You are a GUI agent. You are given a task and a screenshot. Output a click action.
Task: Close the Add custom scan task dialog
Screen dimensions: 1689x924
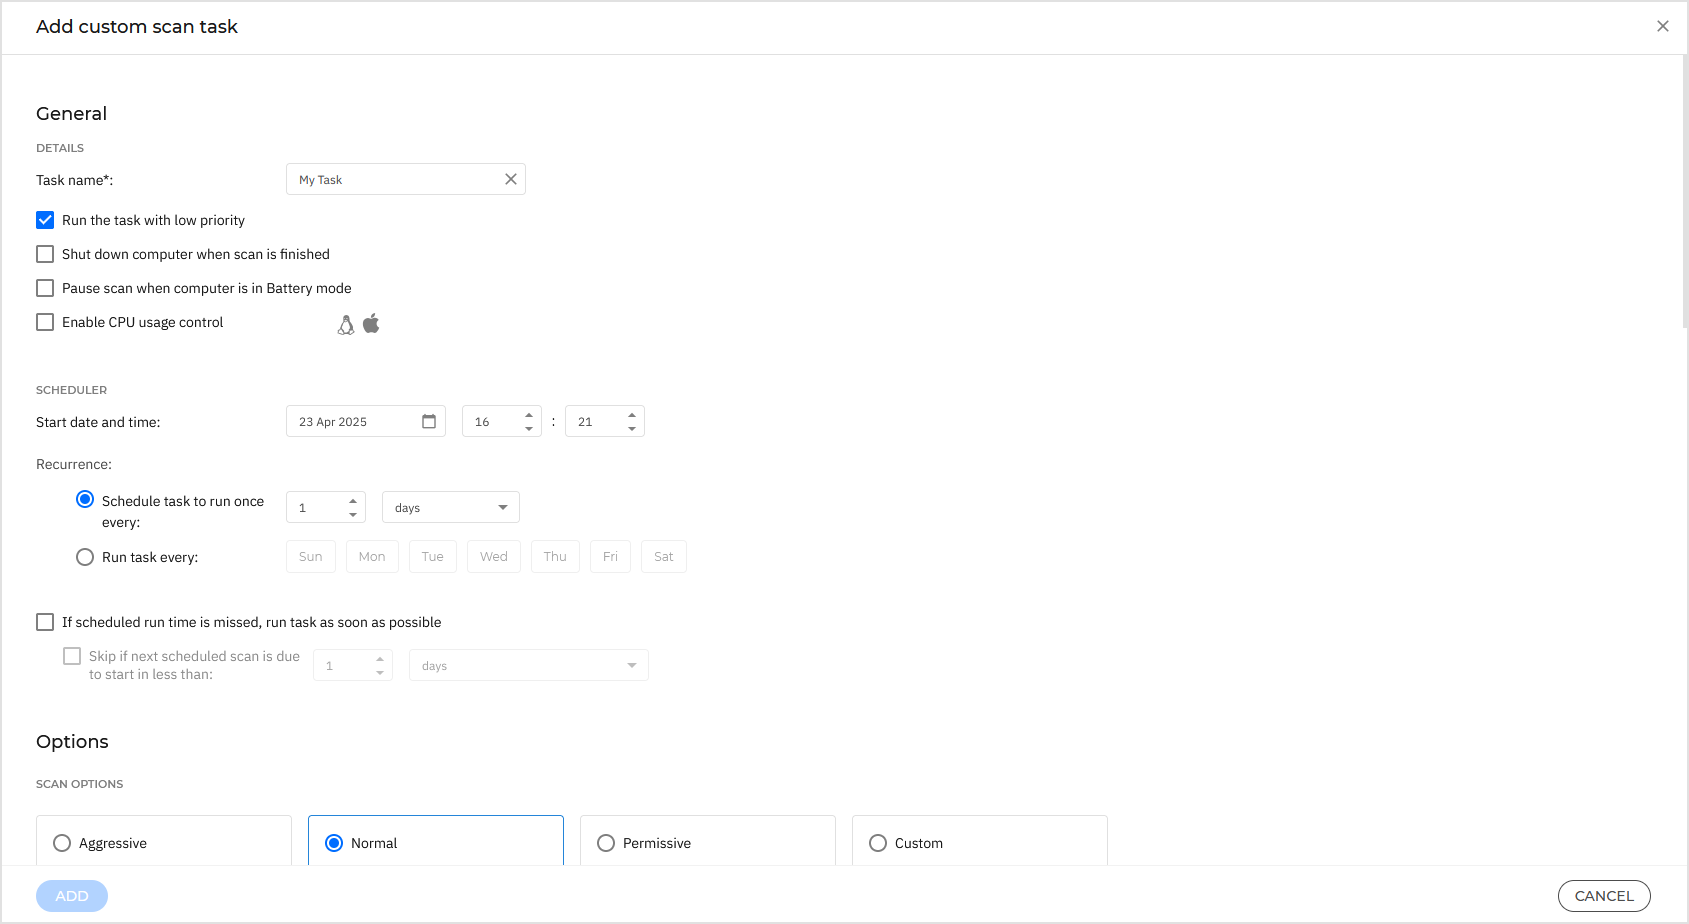tap(1662, 26)
